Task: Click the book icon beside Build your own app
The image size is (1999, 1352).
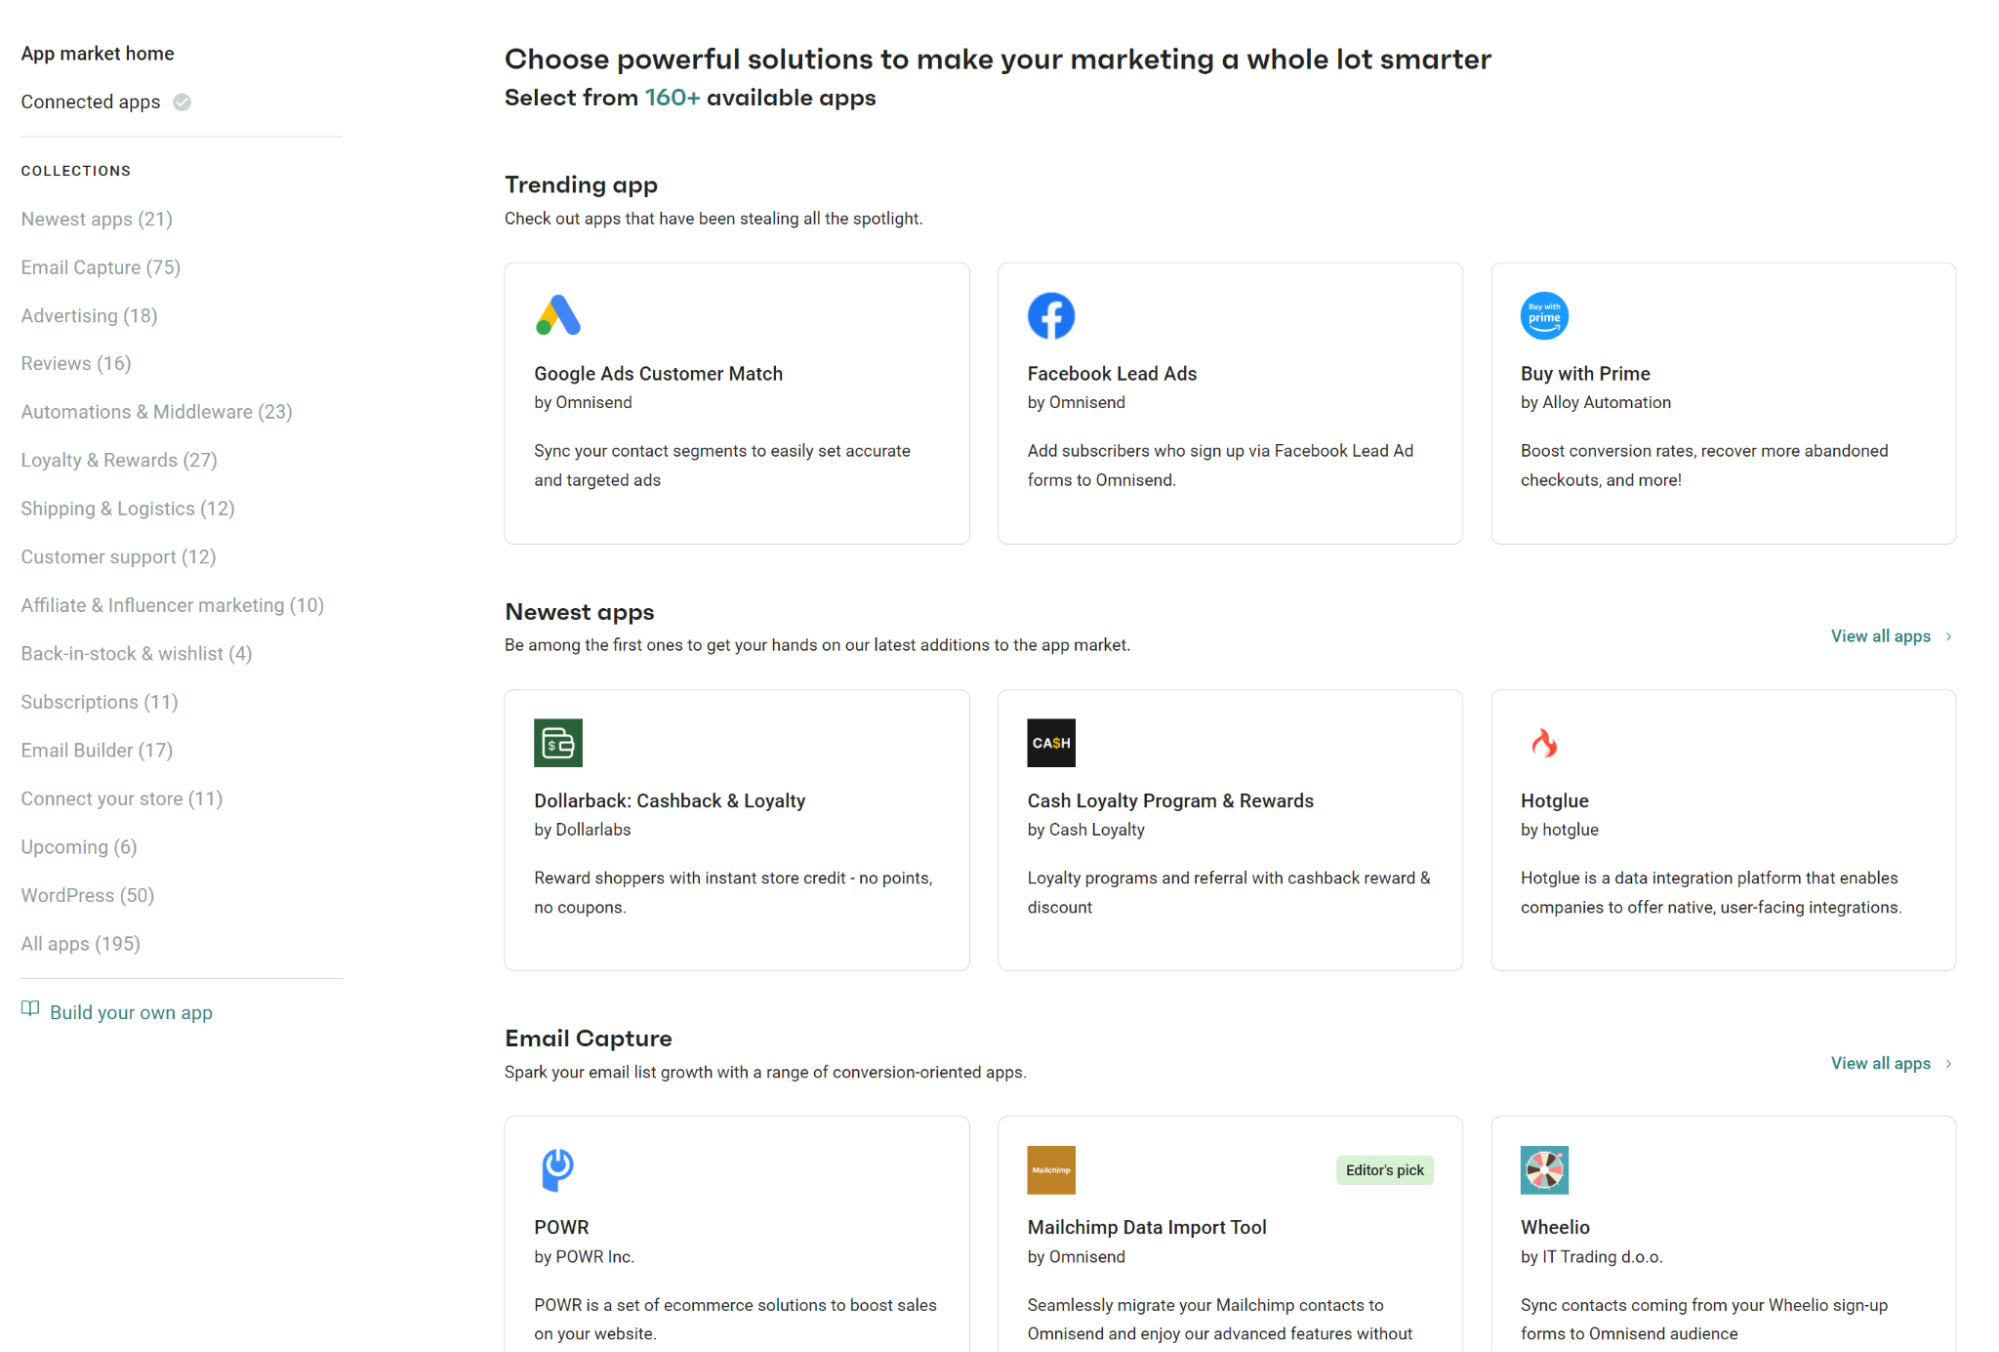Action: (x=30, y=1008)
